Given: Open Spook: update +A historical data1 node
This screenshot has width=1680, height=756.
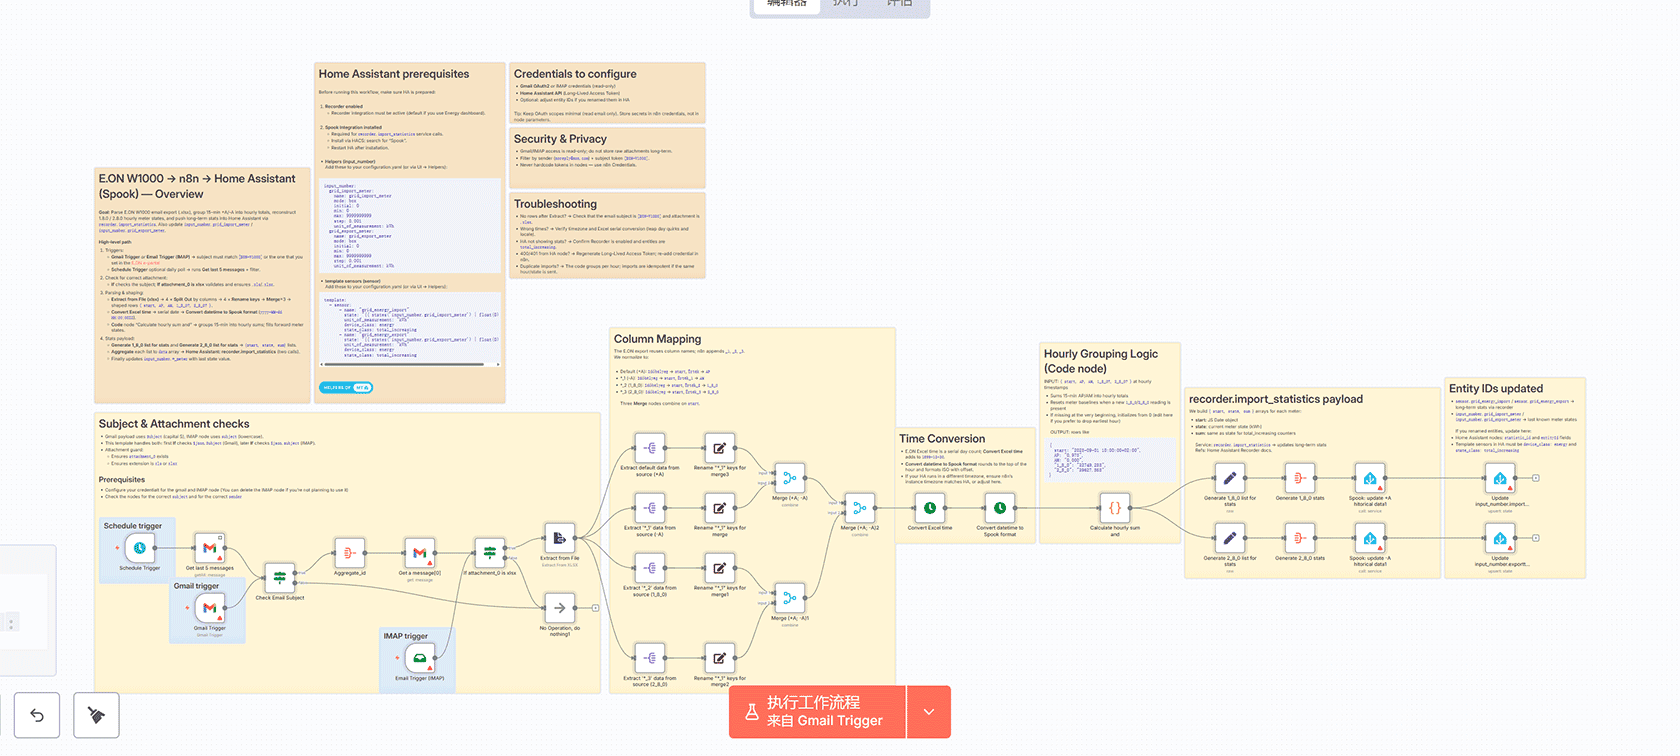Looking at the screenshot, I should pos(1369,478).
